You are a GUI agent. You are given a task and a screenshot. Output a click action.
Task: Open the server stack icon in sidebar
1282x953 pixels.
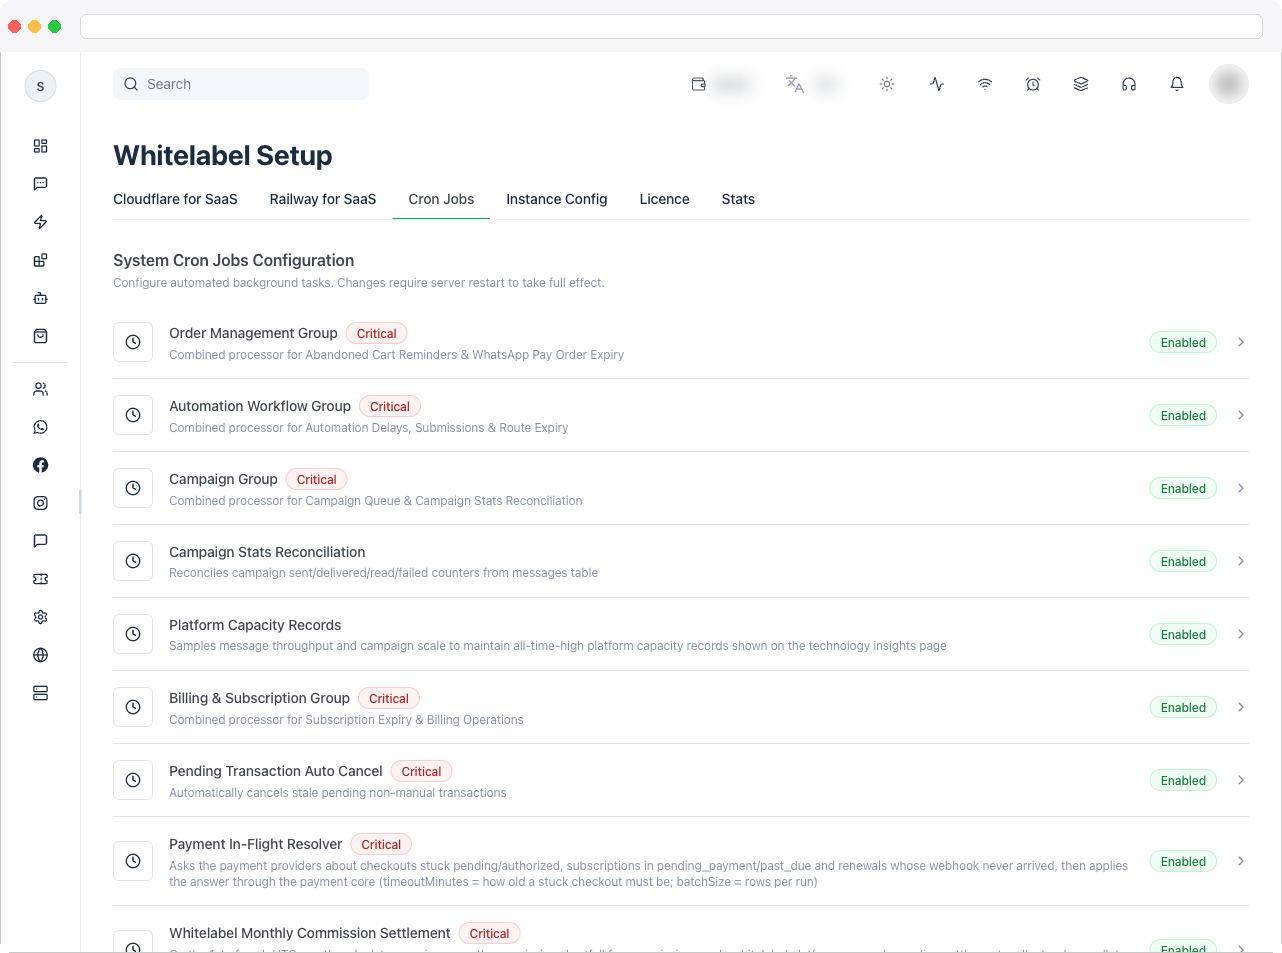pyautogui.click(x=40, y=693)
